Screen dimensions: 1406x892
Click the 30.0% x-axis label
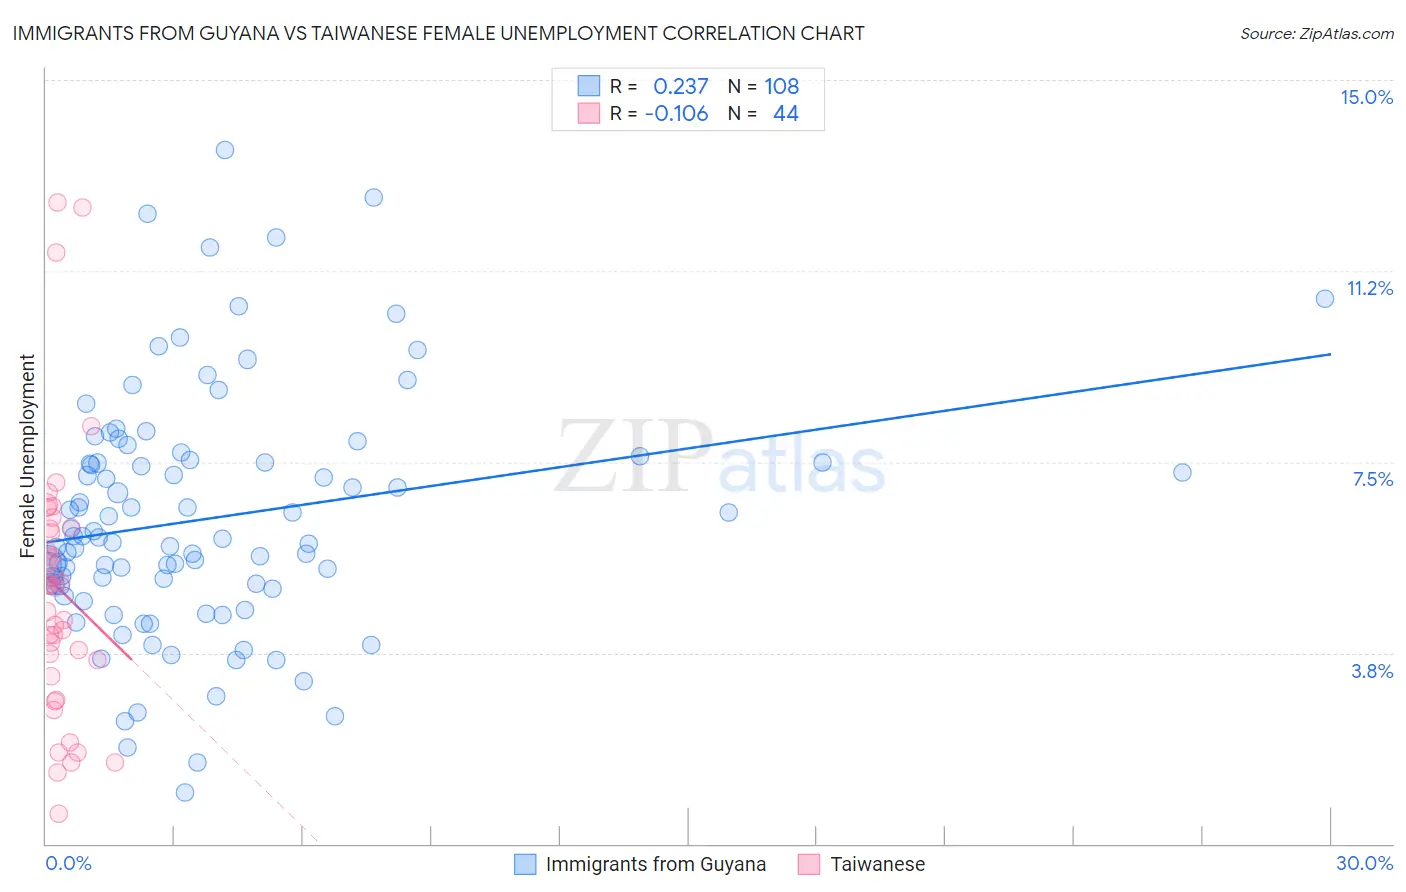click(1364, 863)
